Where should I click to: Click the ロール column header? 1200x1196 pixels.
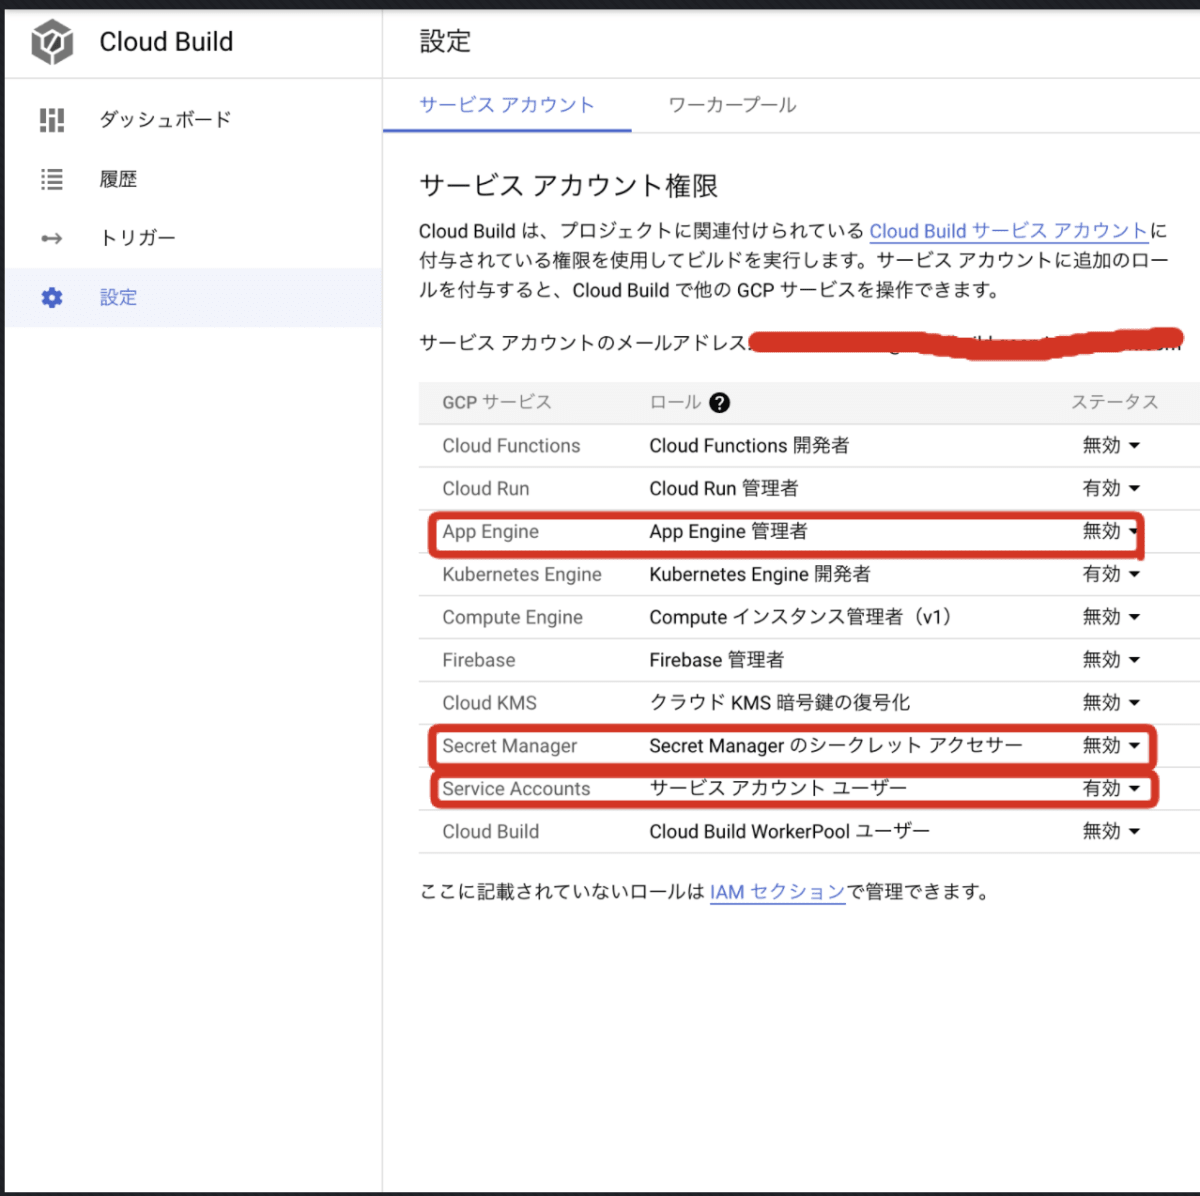coord(675,402)
